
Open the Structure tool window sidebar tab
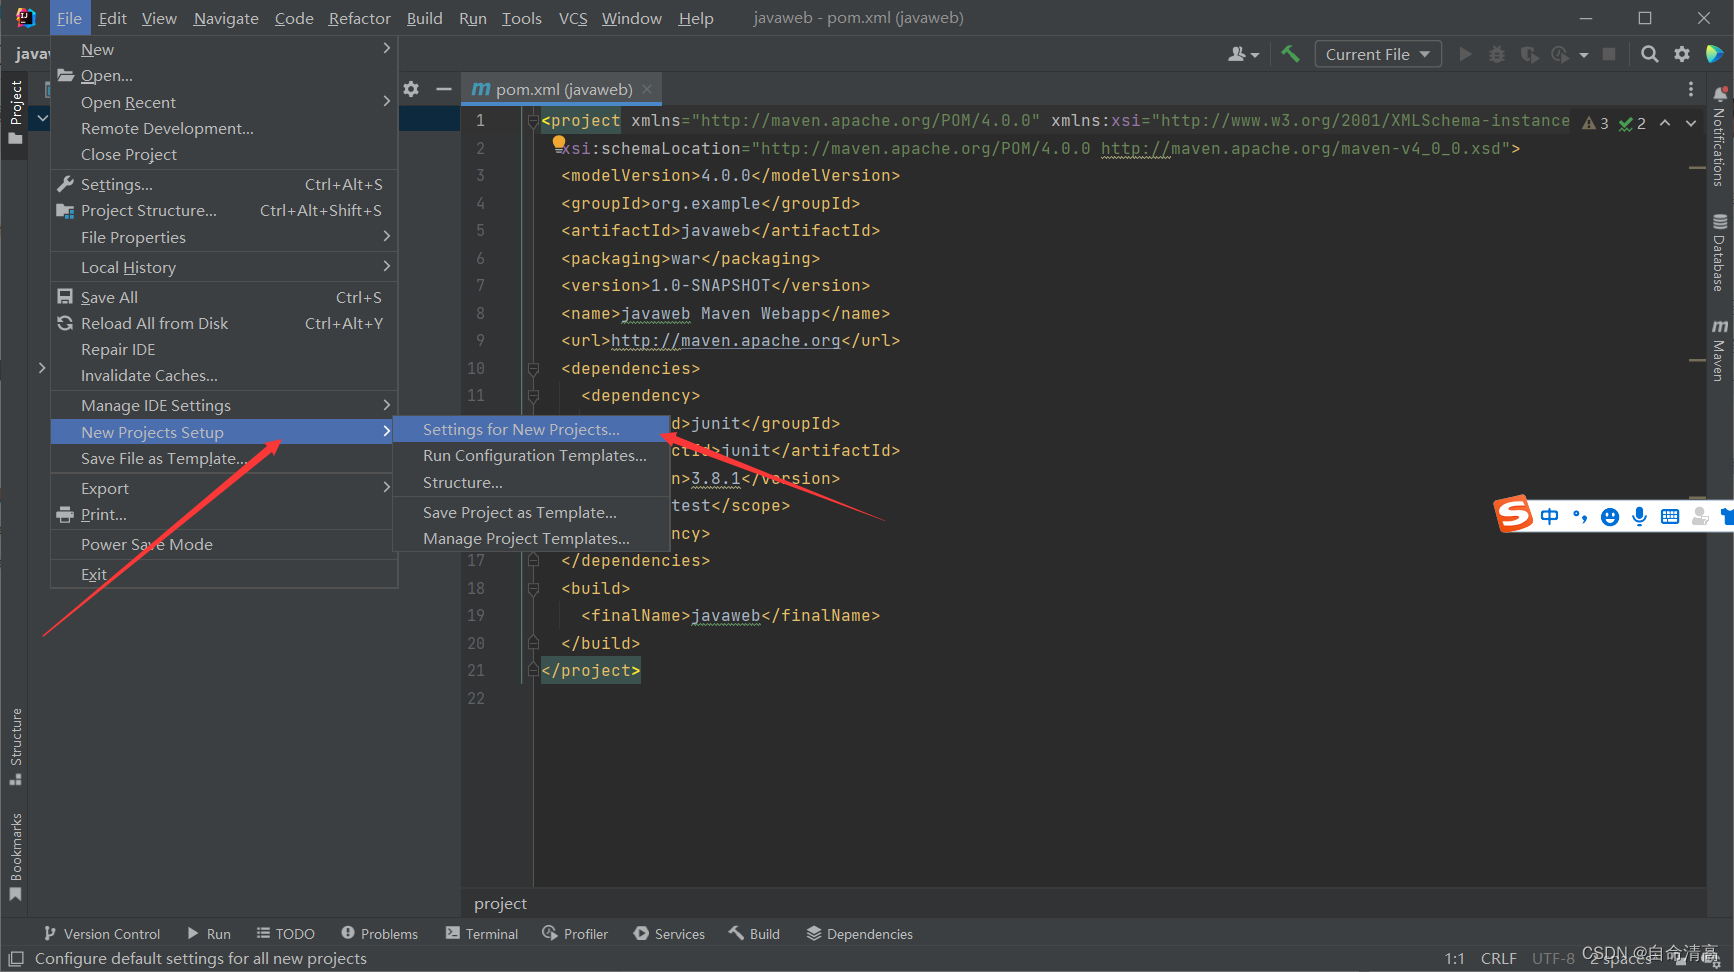15,746
